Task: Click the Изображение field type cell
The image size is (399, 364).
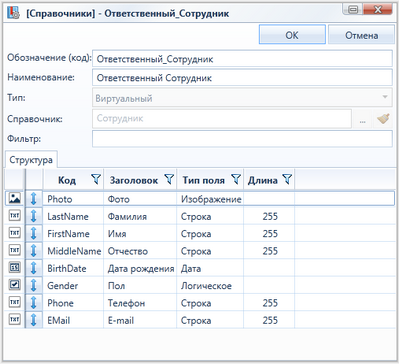Action: coord(210,199)
